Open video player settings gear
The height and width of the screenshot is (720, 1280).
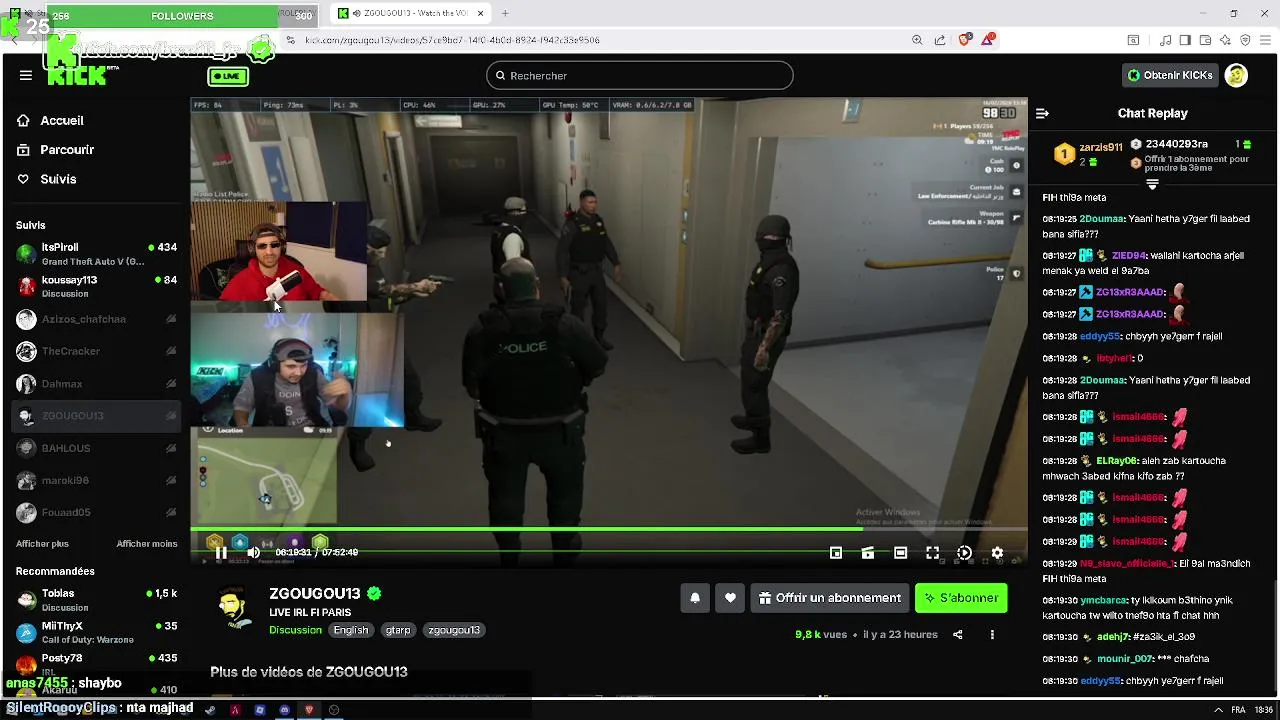(997, 553)
